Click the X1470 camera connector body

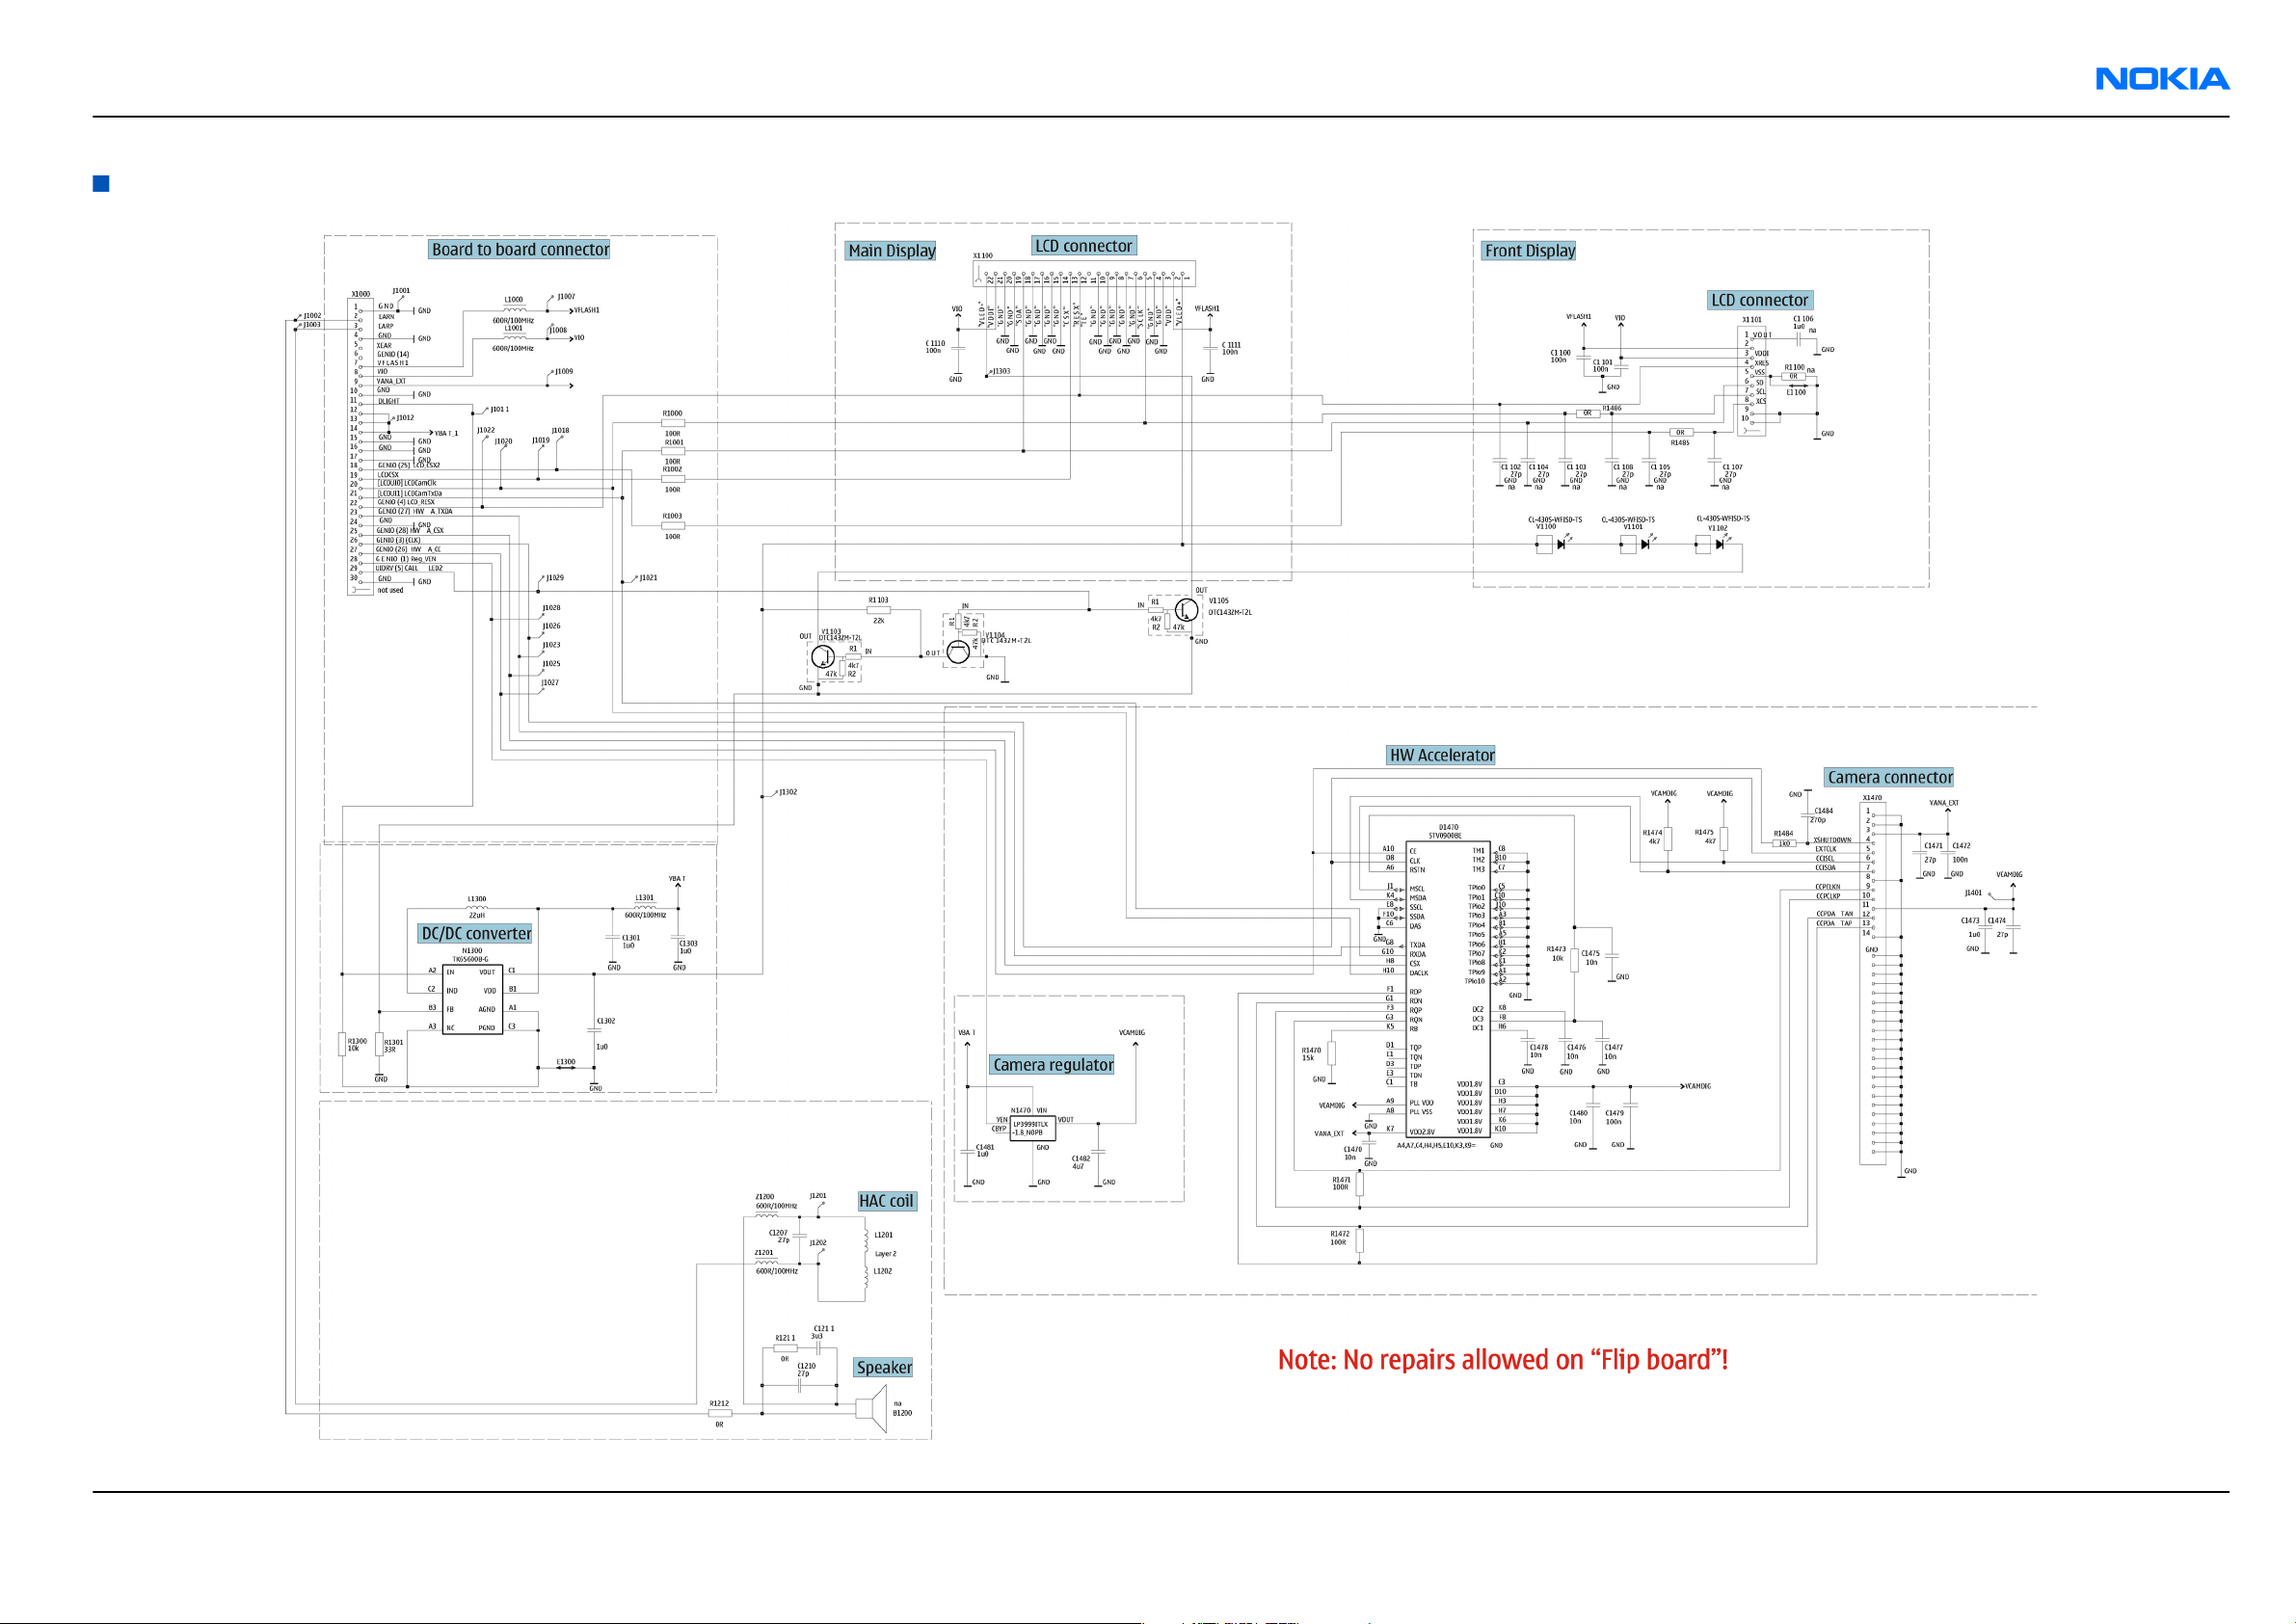click(1873, 984)
